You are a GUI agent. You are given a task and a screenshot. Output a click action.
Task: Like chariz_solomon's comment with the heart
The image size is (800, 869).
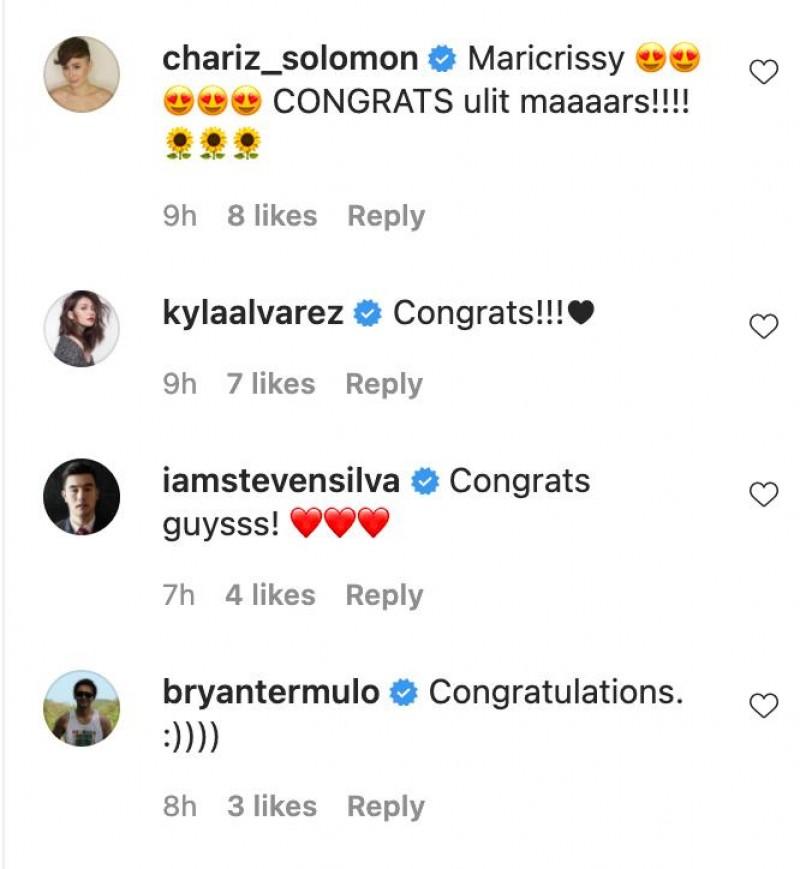point(764,72)
